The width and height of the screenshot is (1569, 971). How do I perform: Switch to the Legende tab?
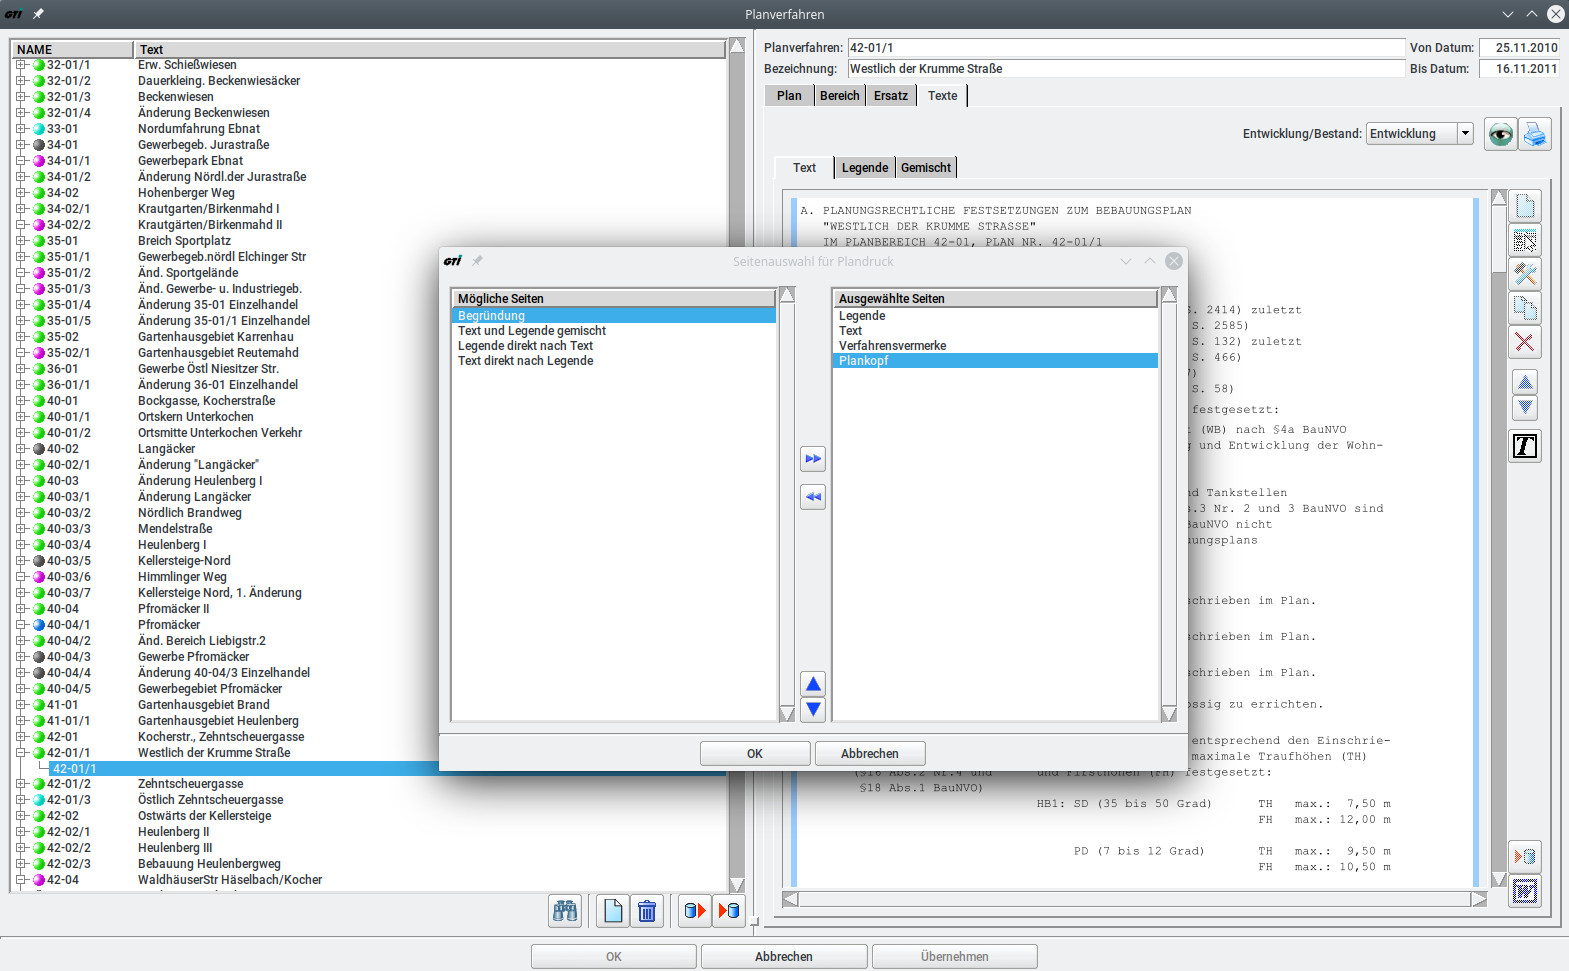pyautogui.click(x=864, y=168)
